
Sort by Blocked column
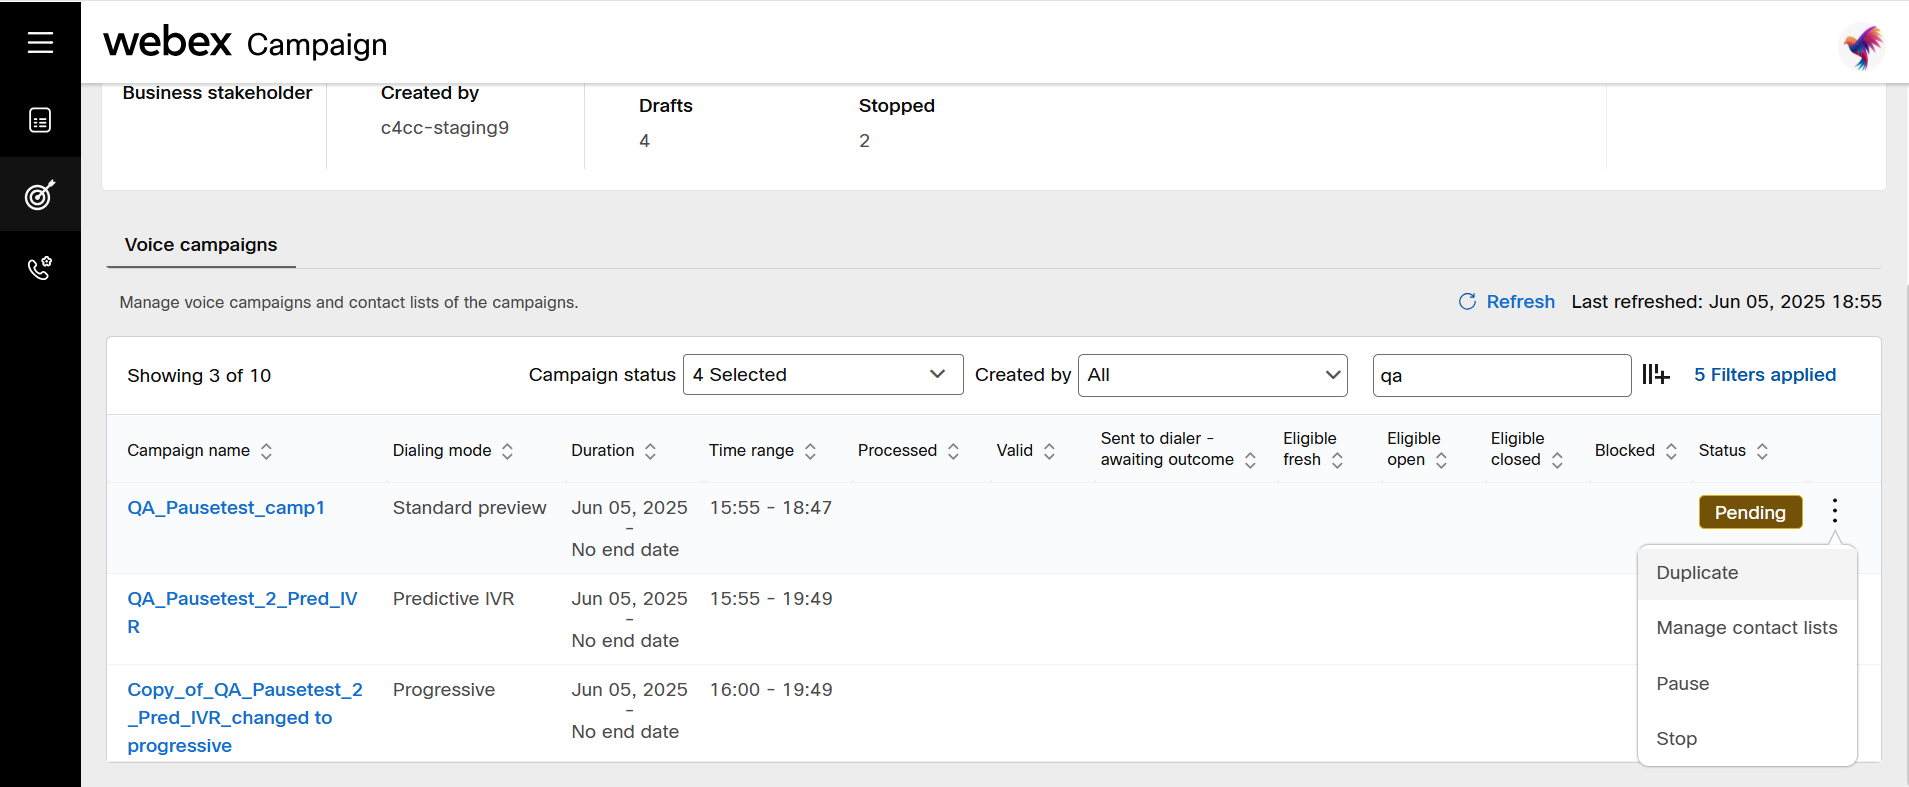(x=1671, y=451)
